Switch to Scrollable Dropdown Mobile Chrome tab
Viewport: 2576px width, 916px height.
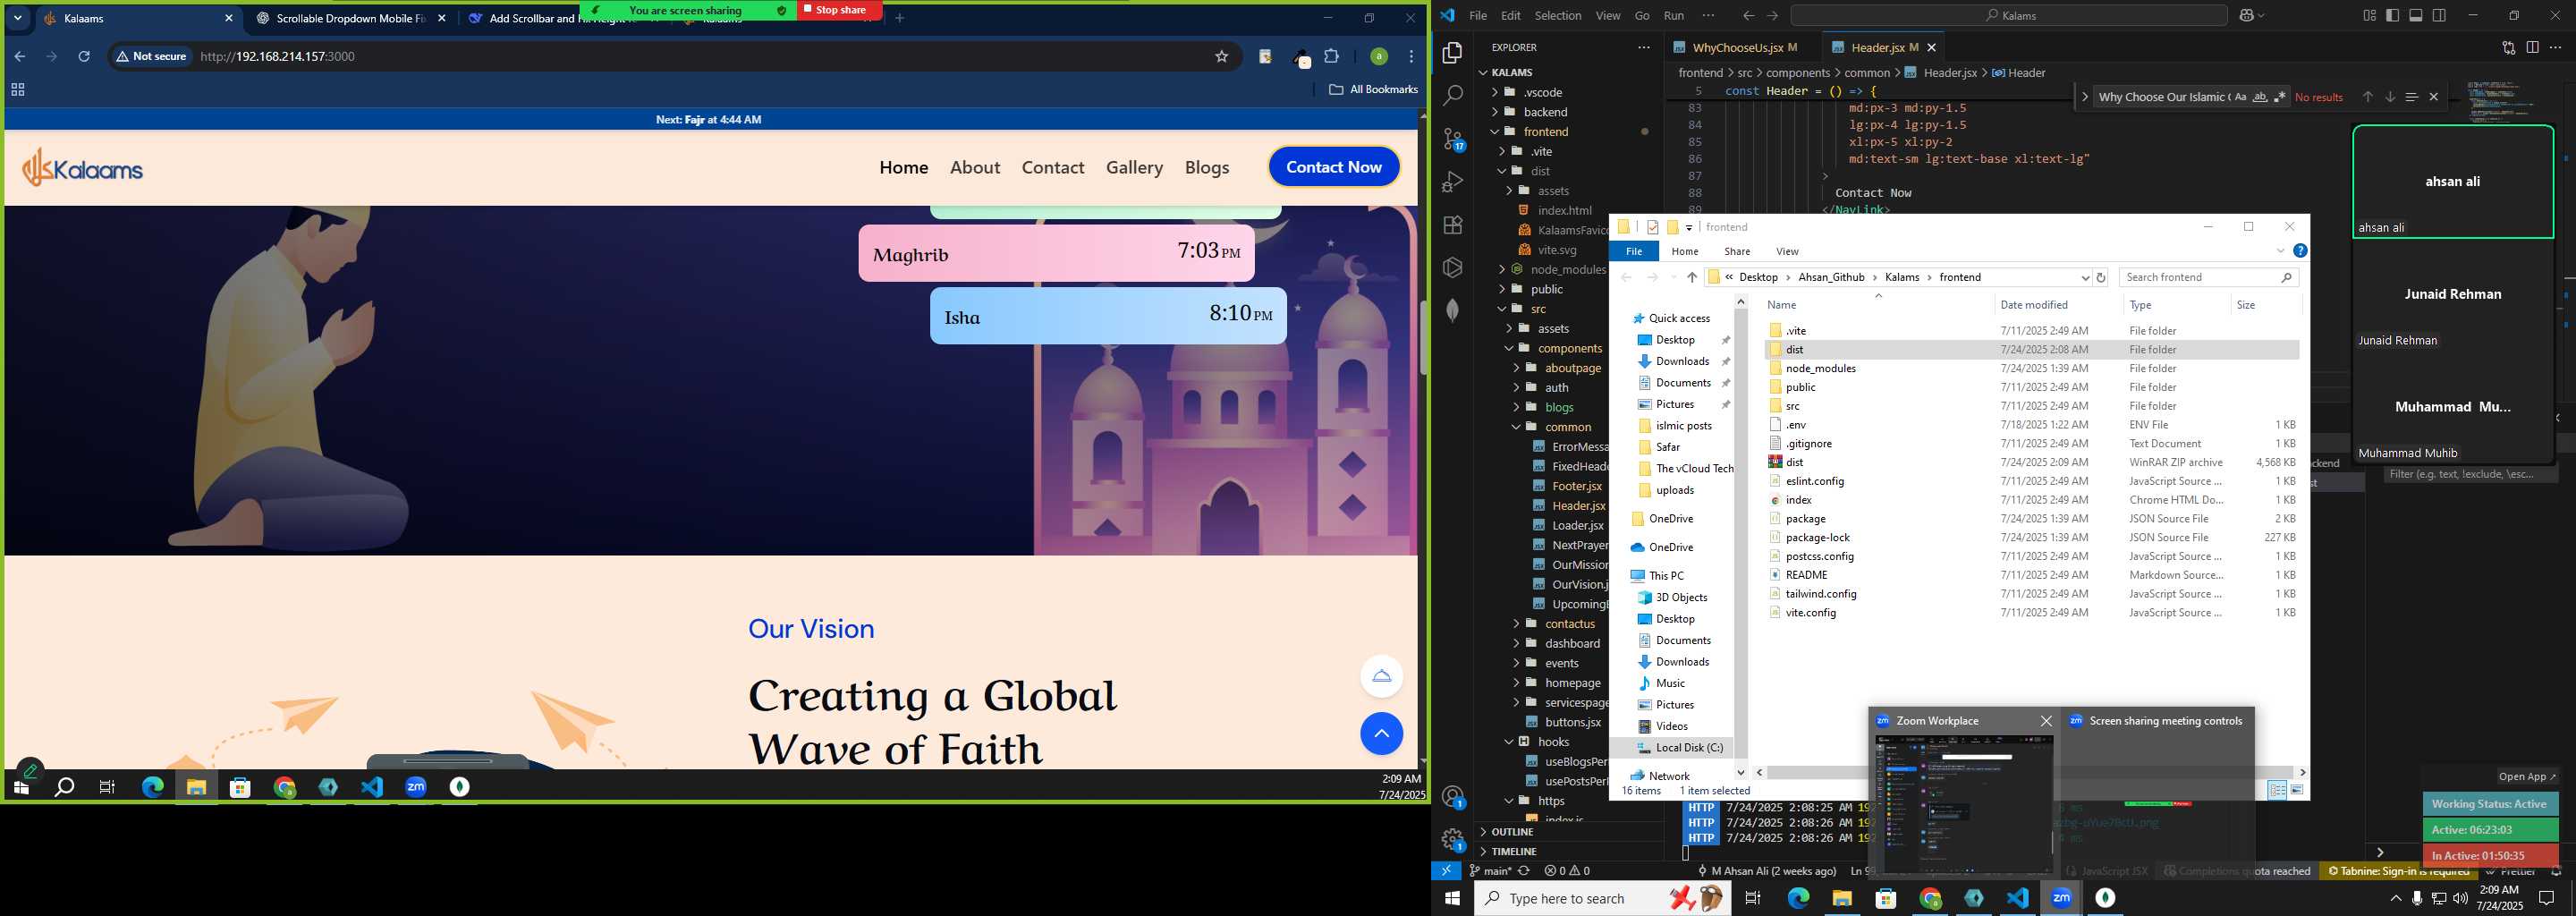pos(351,18)
